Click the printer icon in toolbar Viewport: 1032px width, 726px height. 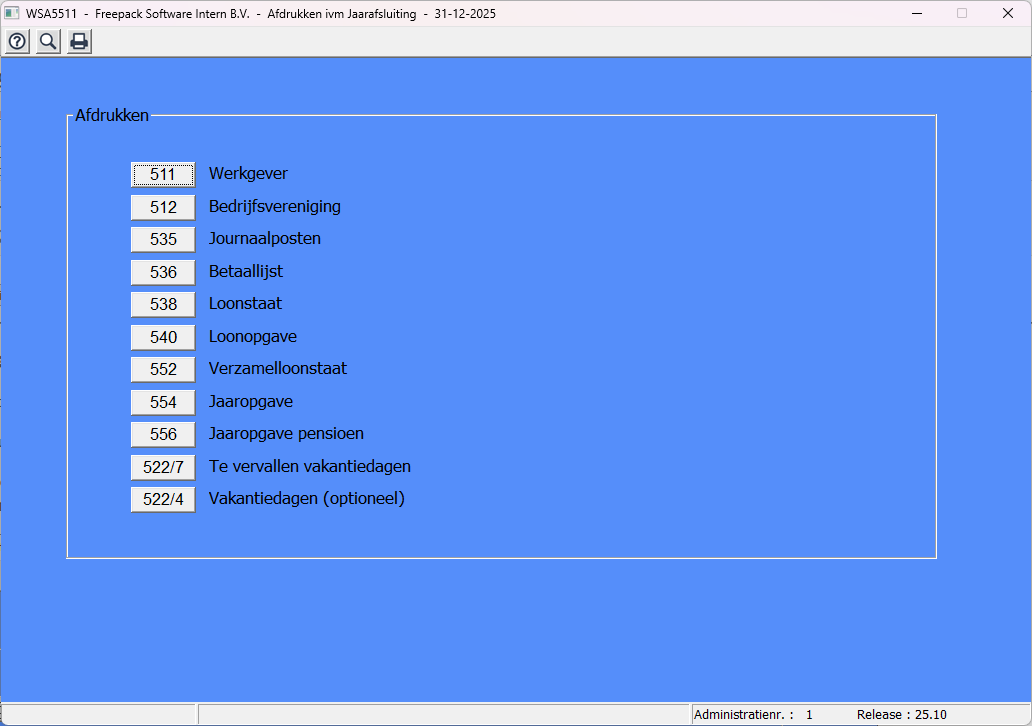click(79, 41)
